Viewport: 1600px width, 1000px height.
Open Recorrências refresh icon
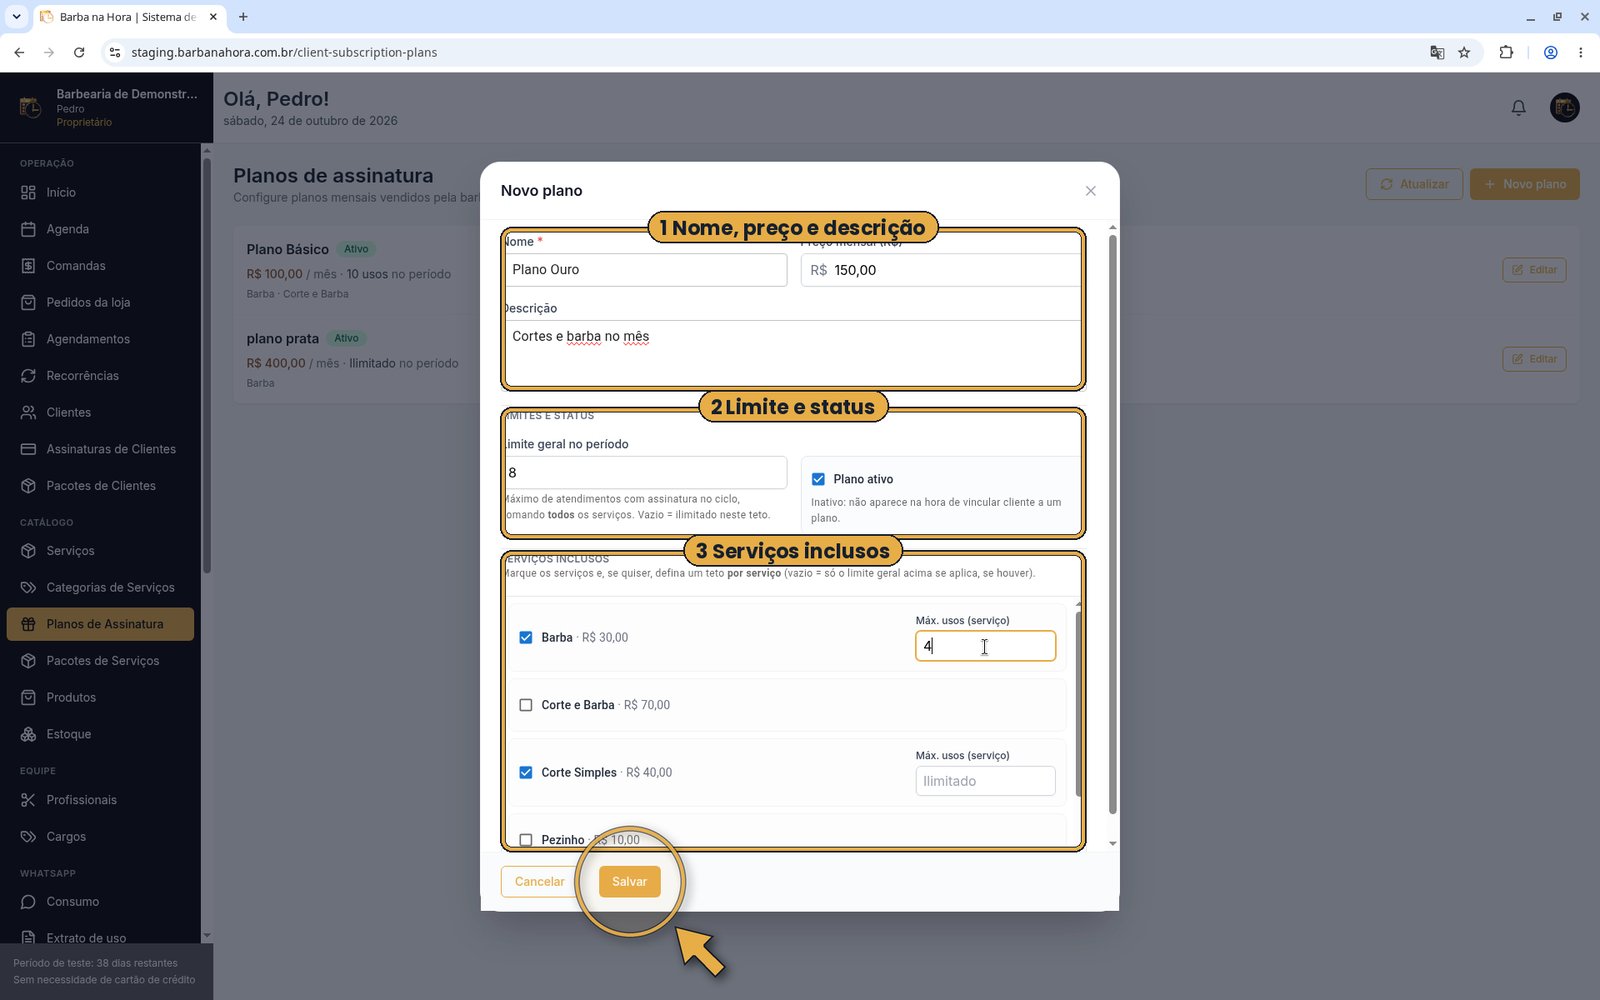28,376
